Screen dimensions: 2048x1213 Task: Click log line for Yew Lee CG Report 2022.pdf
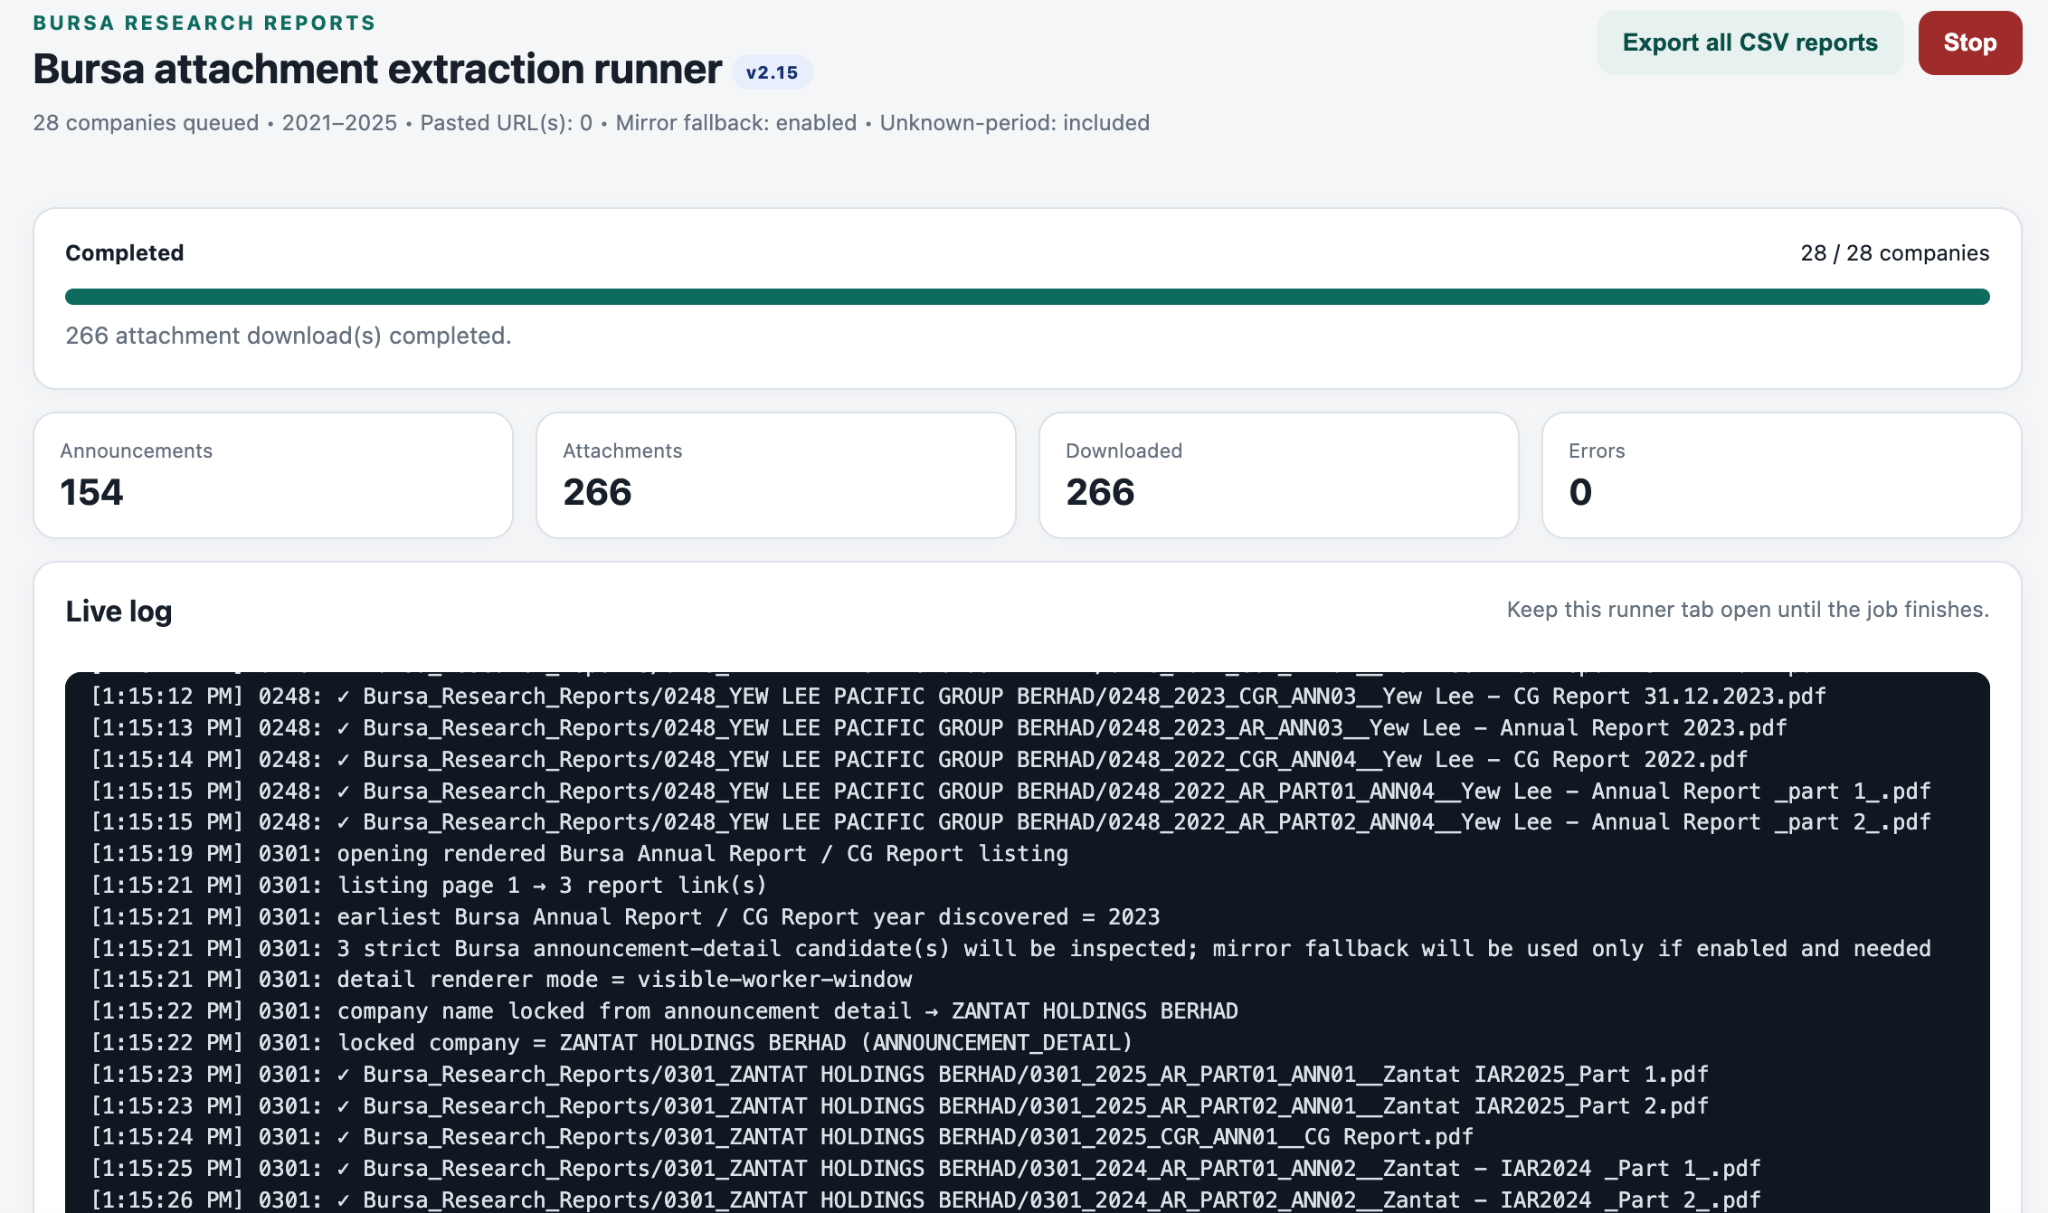tap(919, 759)
